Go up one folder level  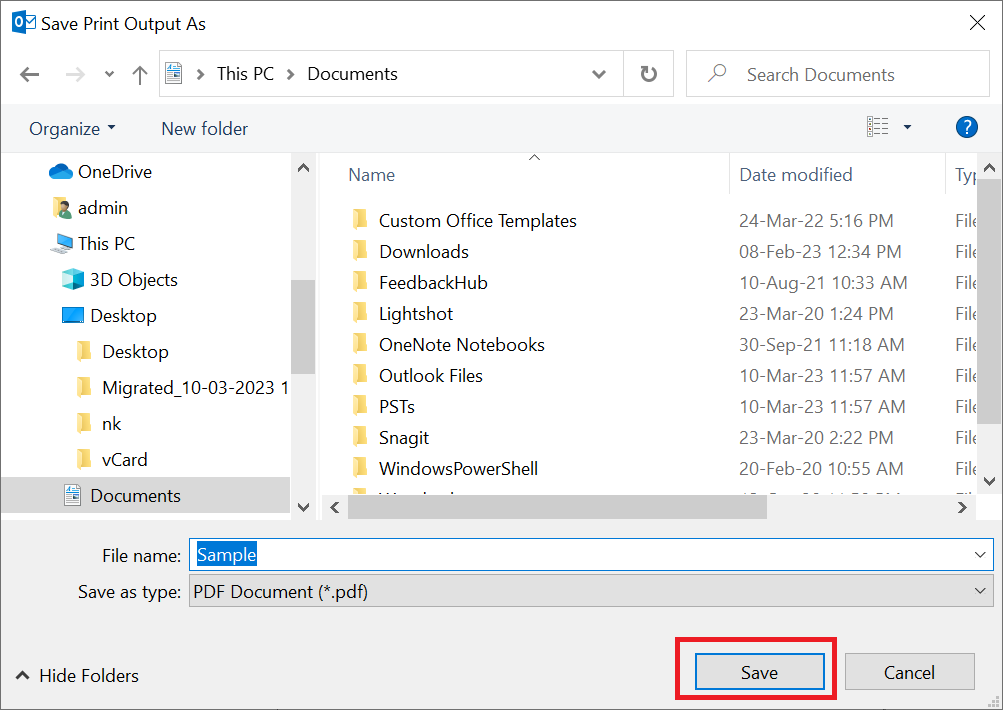point(139,74)
